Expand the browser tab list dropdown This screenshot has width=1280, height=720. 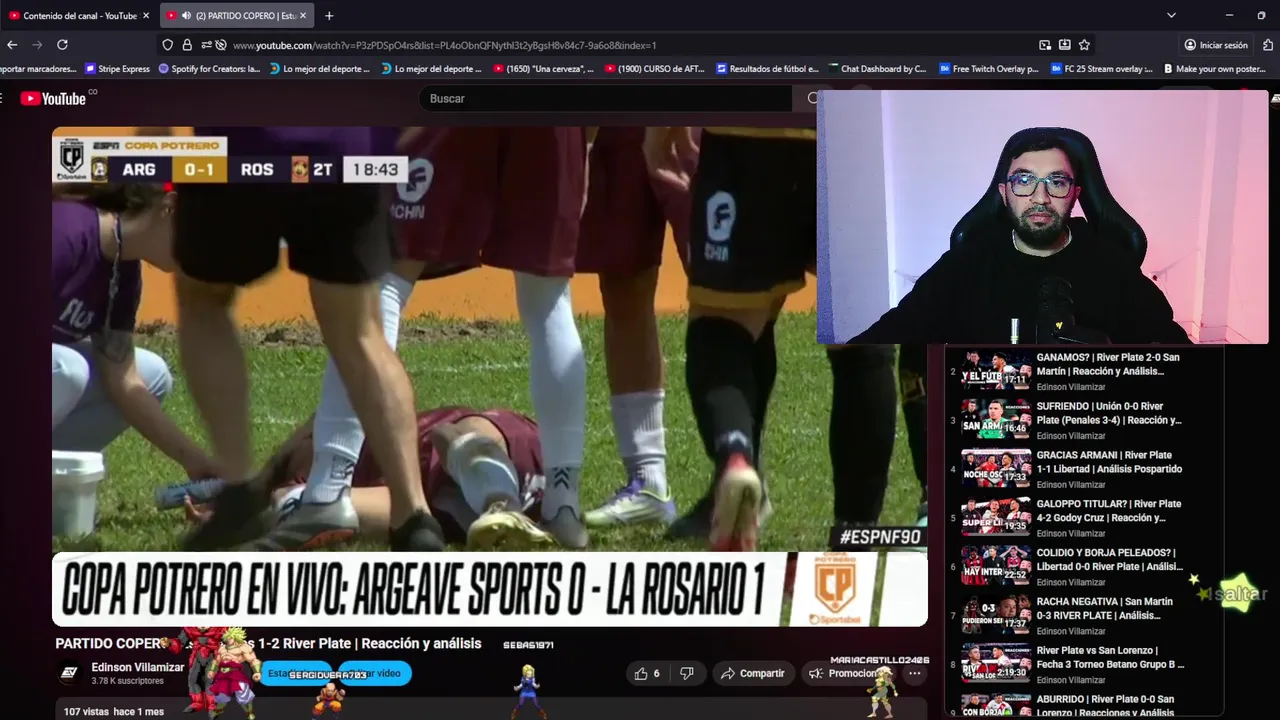click(x=1171, y=16)
